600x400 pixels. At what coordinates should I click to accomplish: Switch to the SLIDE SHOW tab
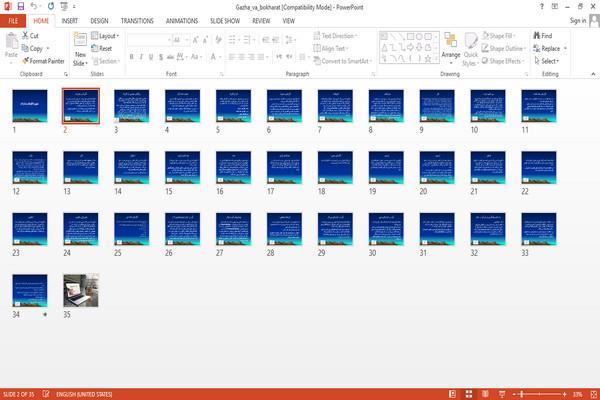[225, 21]
